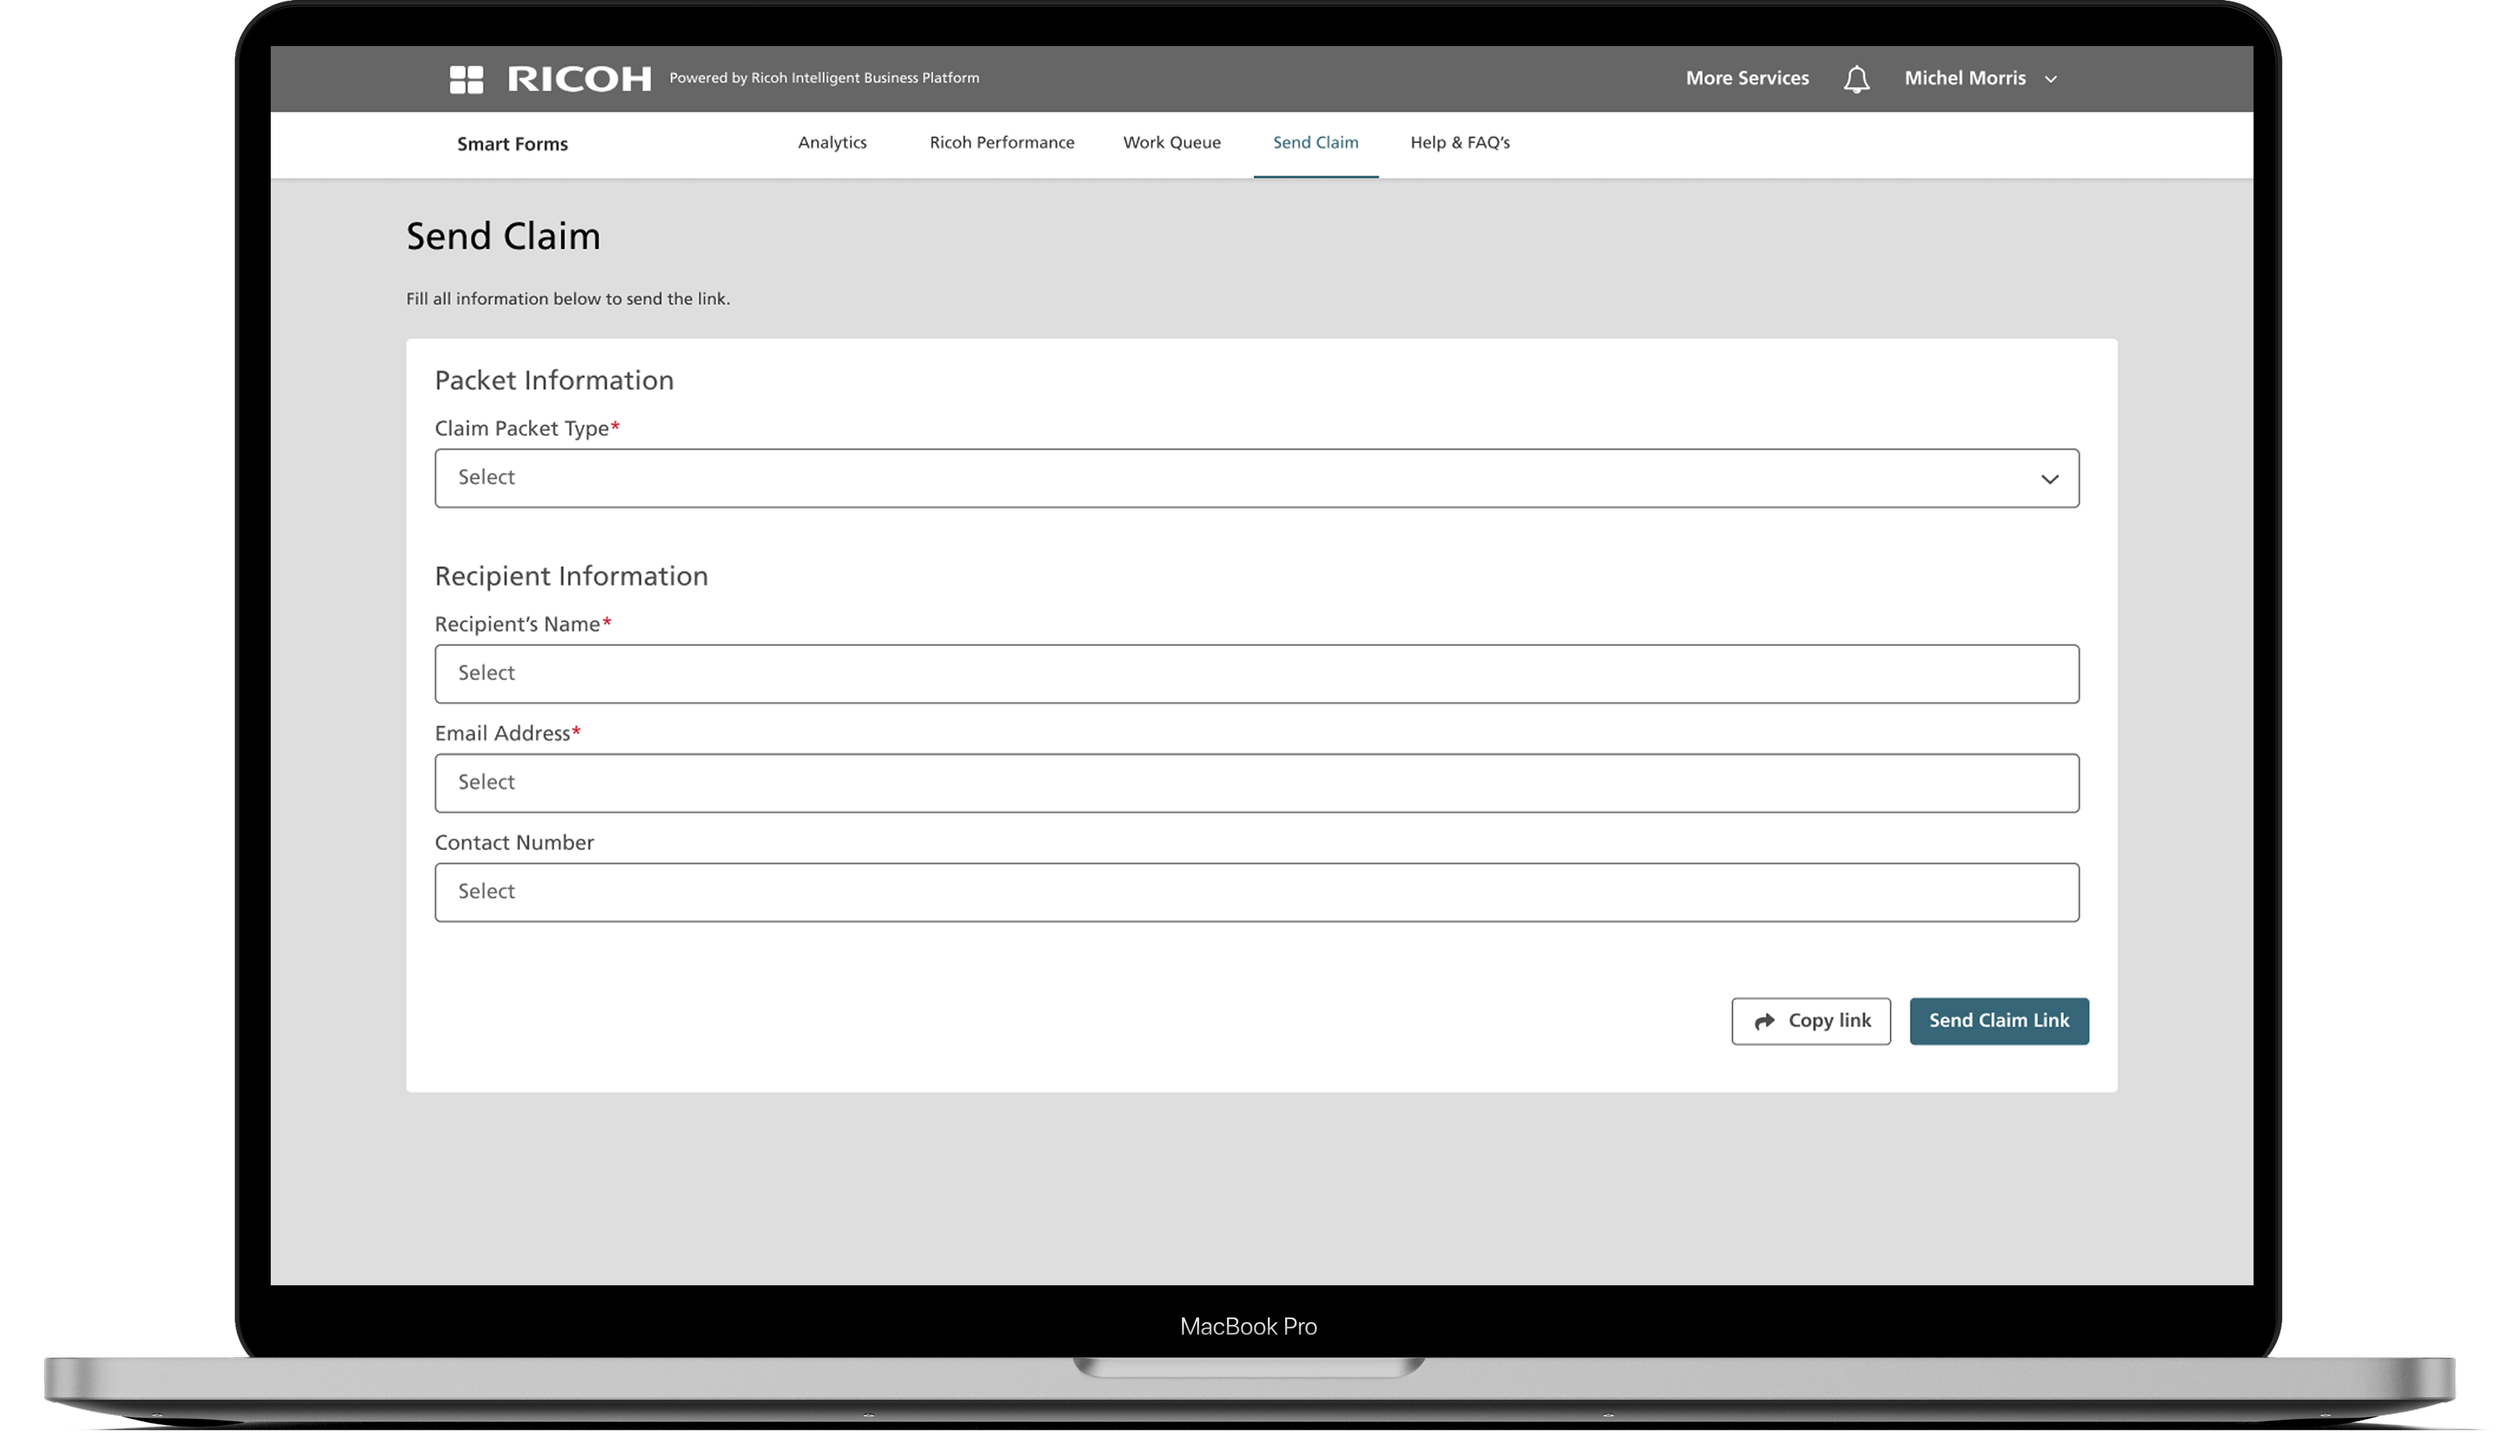Expand the Michel Morris user menu chevron
The image size is (2500, 1433).
click(x=2051, y=79)
